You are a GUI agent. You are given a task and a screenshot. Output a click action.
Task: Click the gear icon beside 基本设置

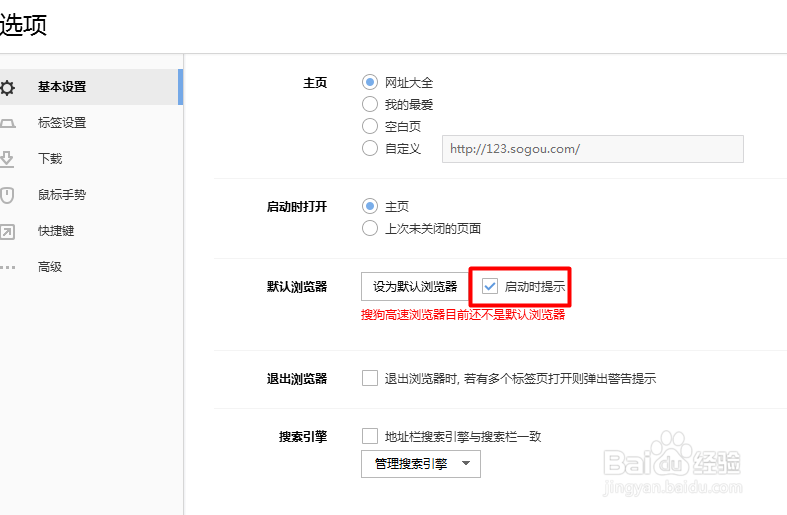[7, 87]
